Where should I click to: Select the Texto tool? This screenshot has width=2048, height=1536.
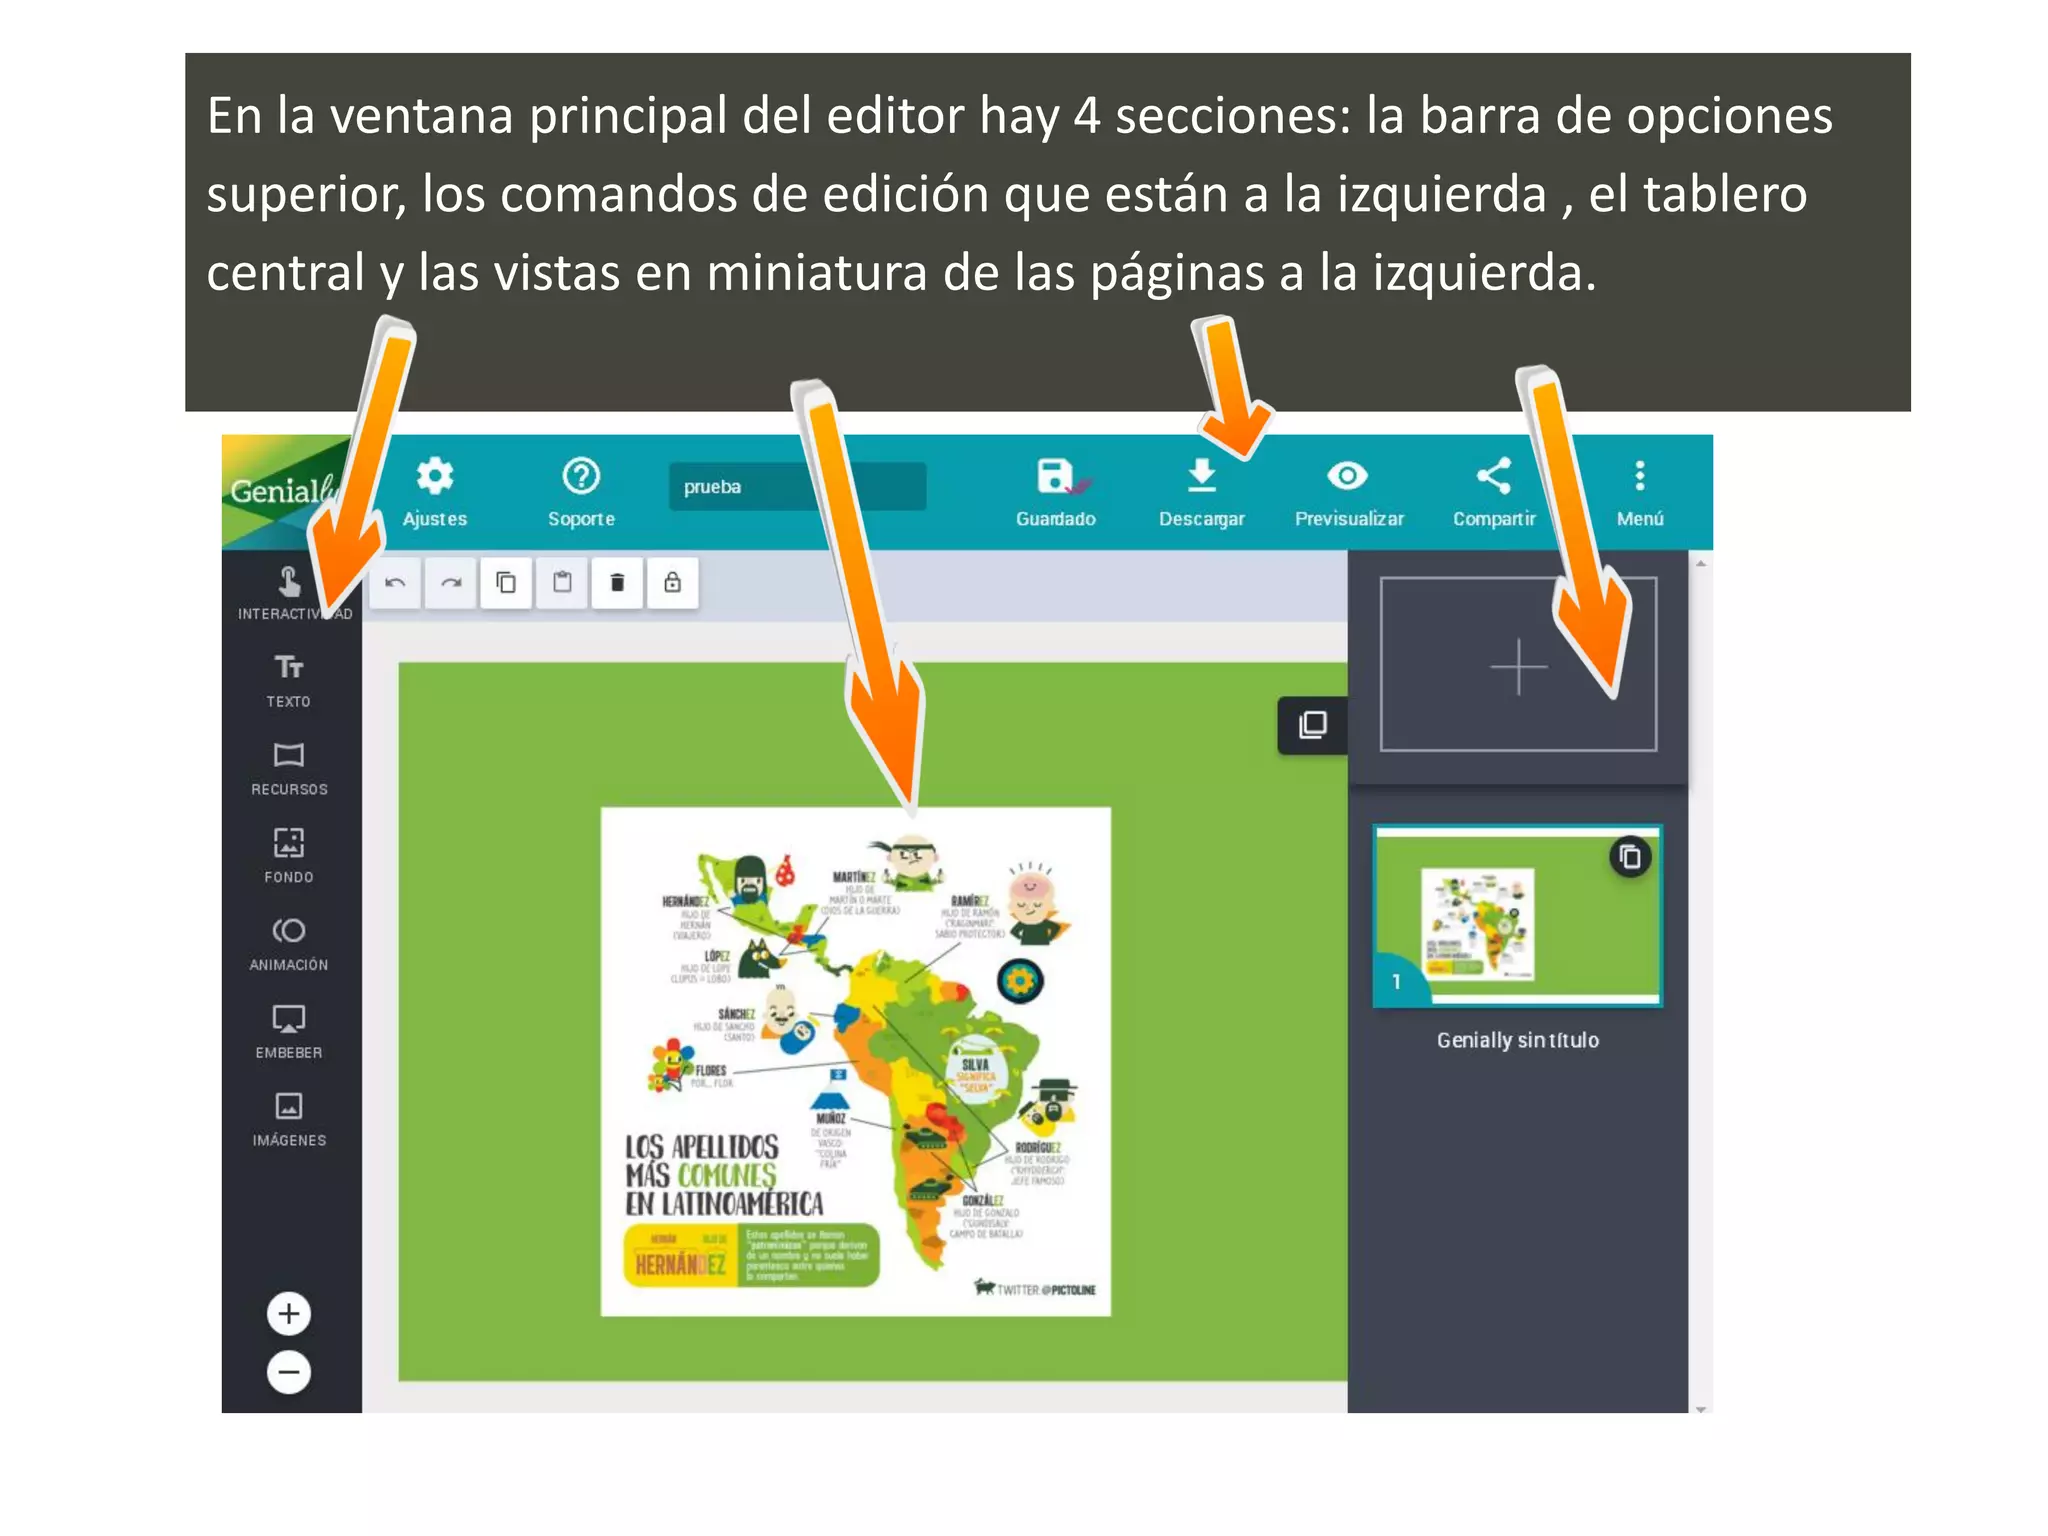pos(289,681)
